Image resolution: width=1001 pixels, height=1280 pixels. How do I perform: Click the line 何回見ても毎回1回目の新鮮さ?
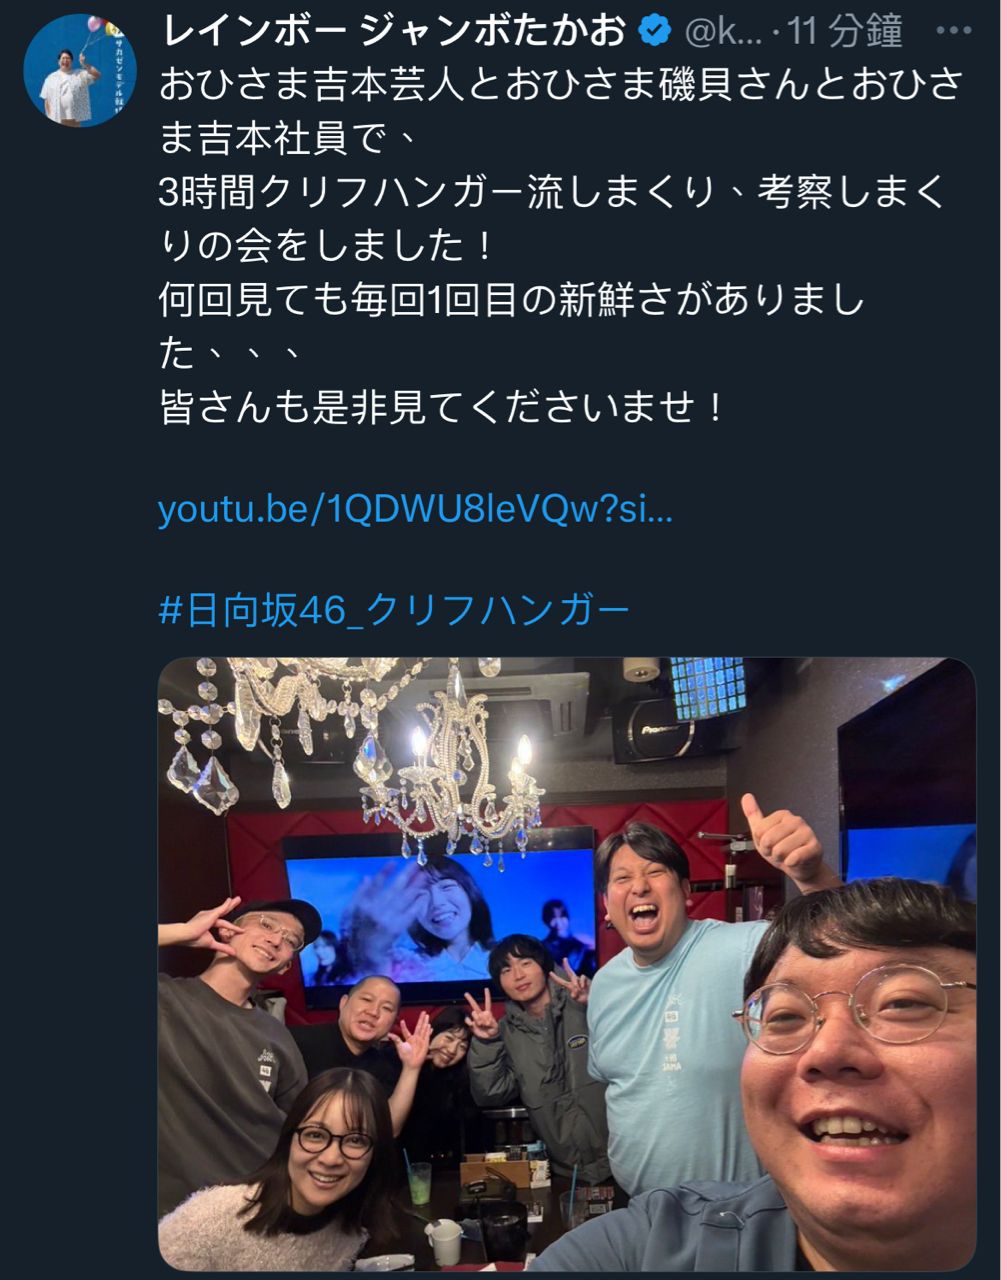click(x=511, y=300)
